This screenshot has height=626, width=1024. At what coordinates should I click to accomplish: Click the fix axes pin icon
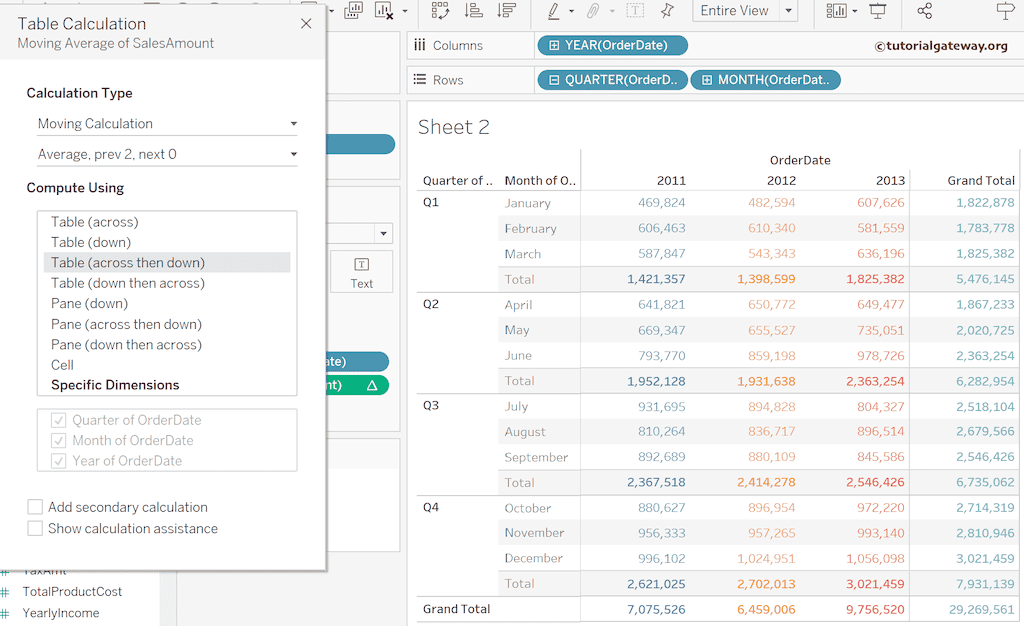(x=667, y=10)
